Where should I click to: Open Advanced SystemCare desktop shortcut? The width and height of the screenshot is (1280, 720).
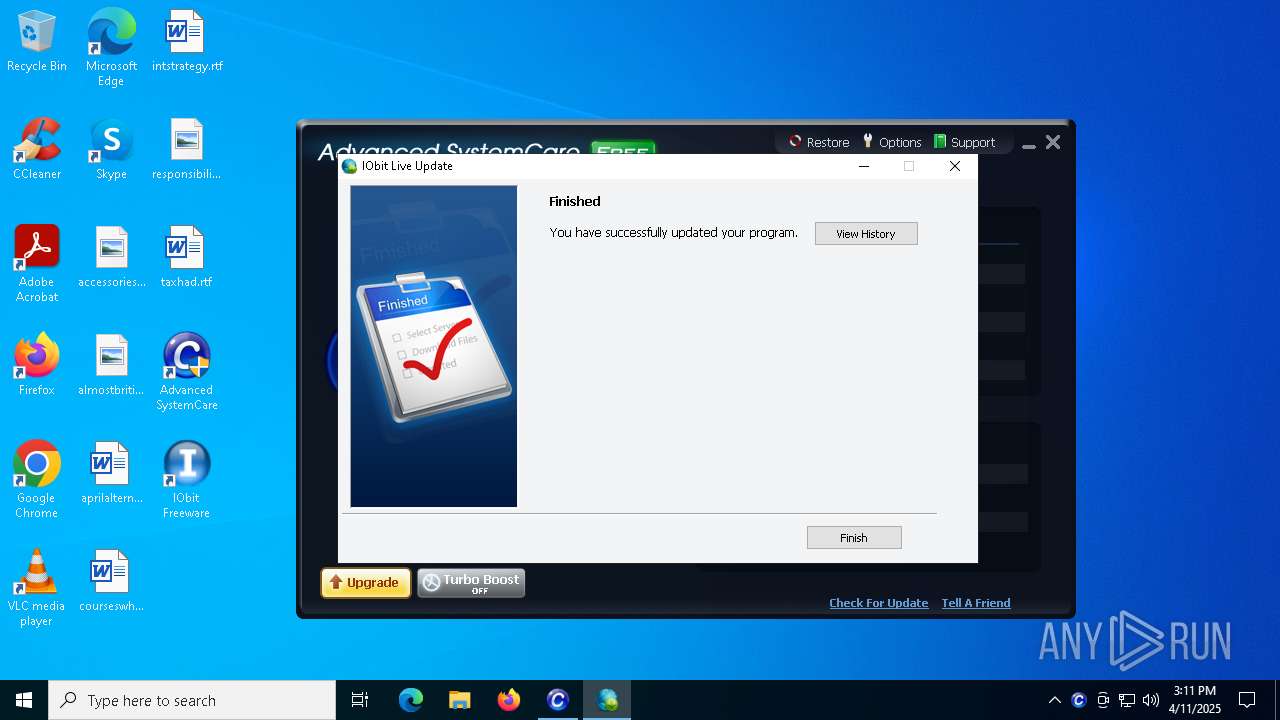pyautogui.click(x=187, y=371)
